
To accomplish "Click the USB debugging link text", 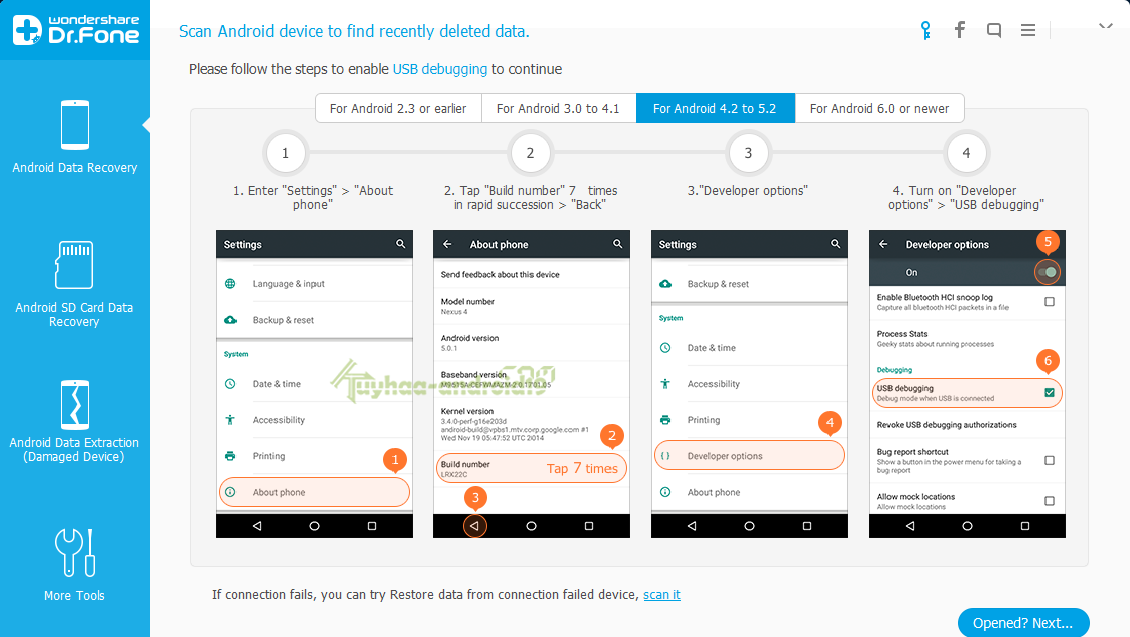I will [x=440, y=69].
